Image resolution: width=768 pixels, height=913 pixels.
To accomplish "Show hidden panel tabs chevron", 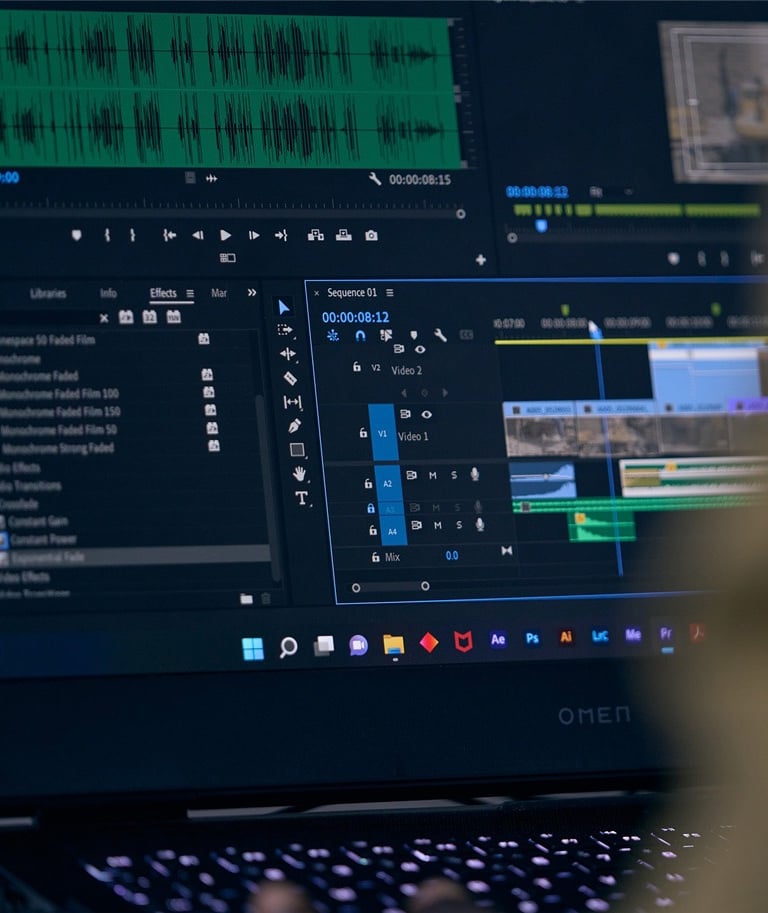I will [252, 292].
